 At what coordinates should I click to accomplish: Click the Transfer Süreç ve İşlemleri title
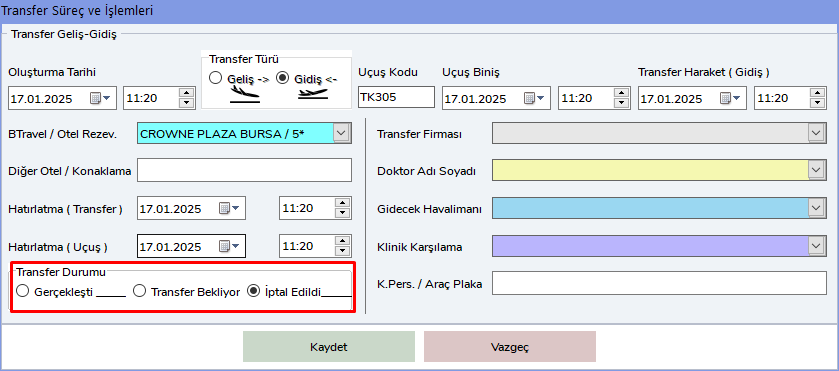point(77,11)
